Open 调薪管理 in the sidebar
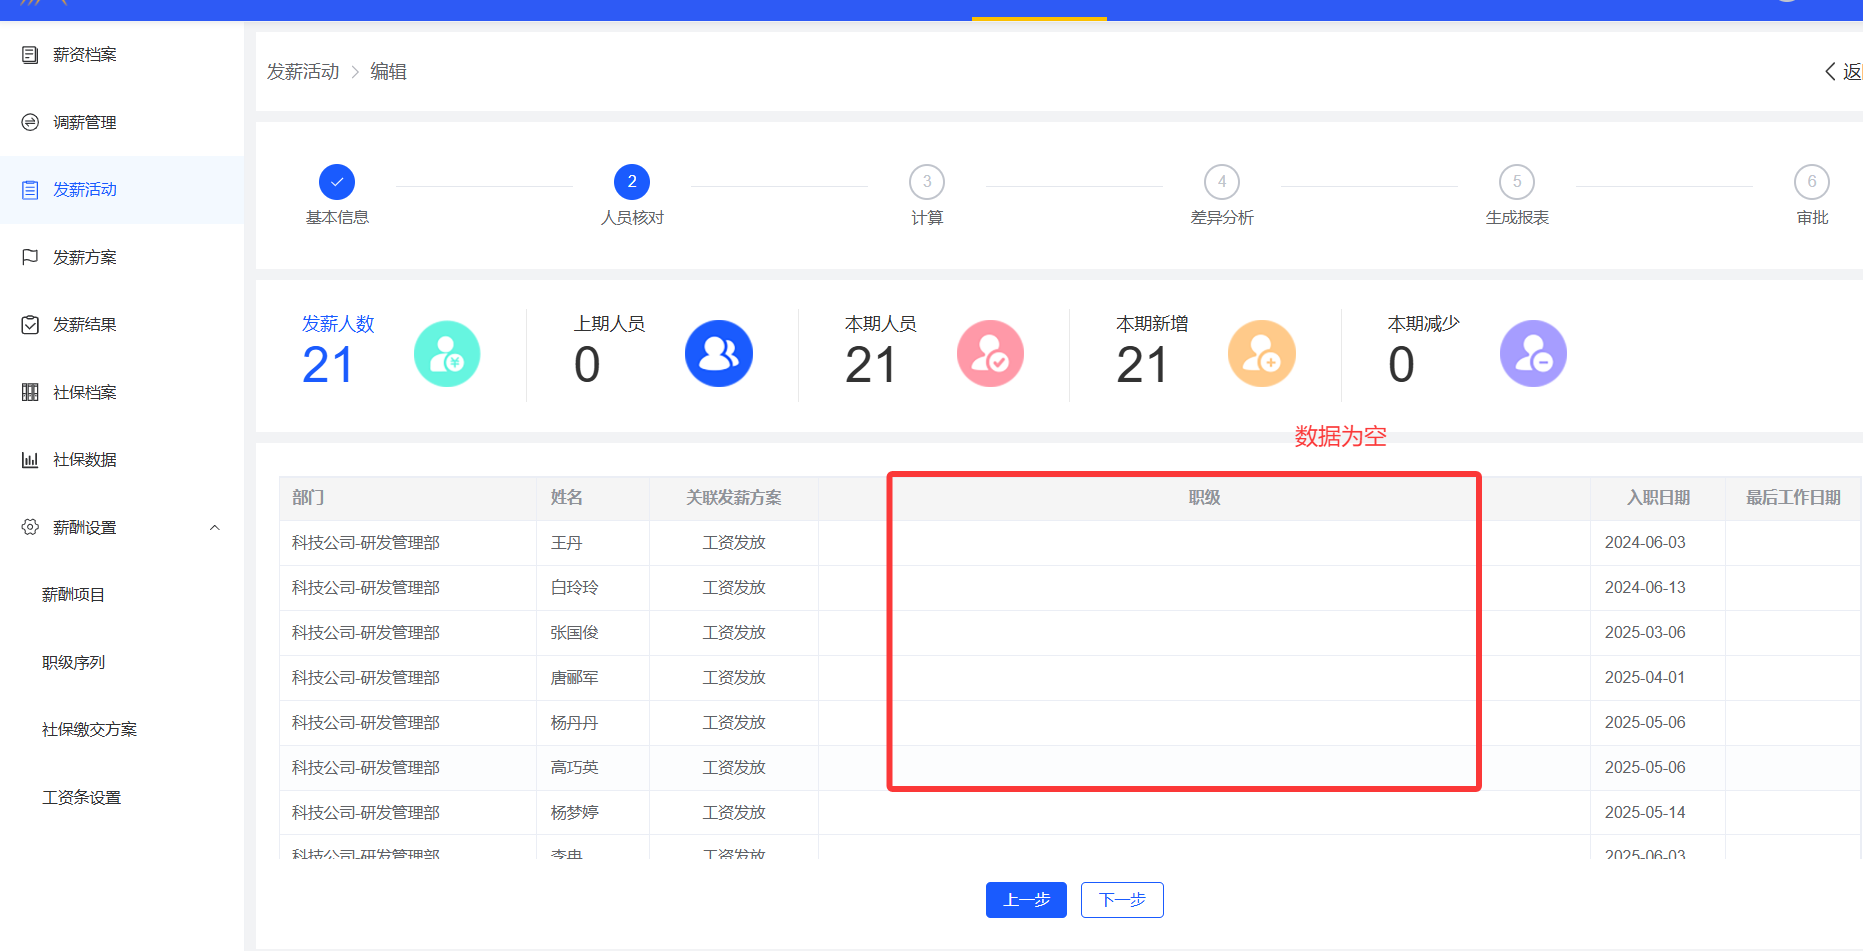 coord(85,123)
